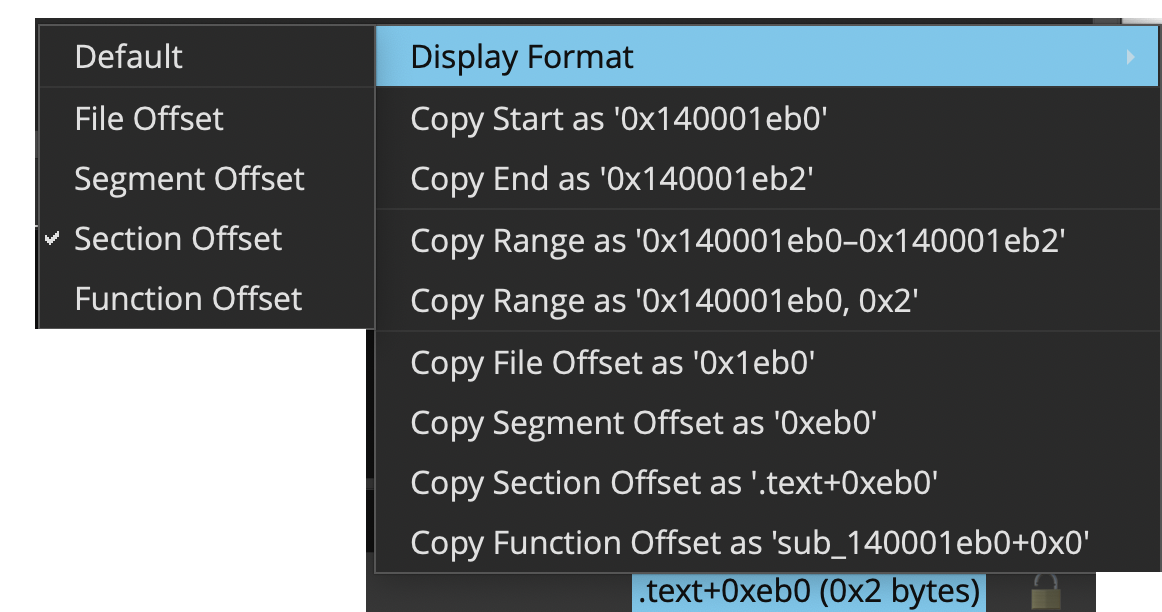The width and height of the screenshot is (1162, 612).
Task: Select Default display format
Action: tap(206, 57)
